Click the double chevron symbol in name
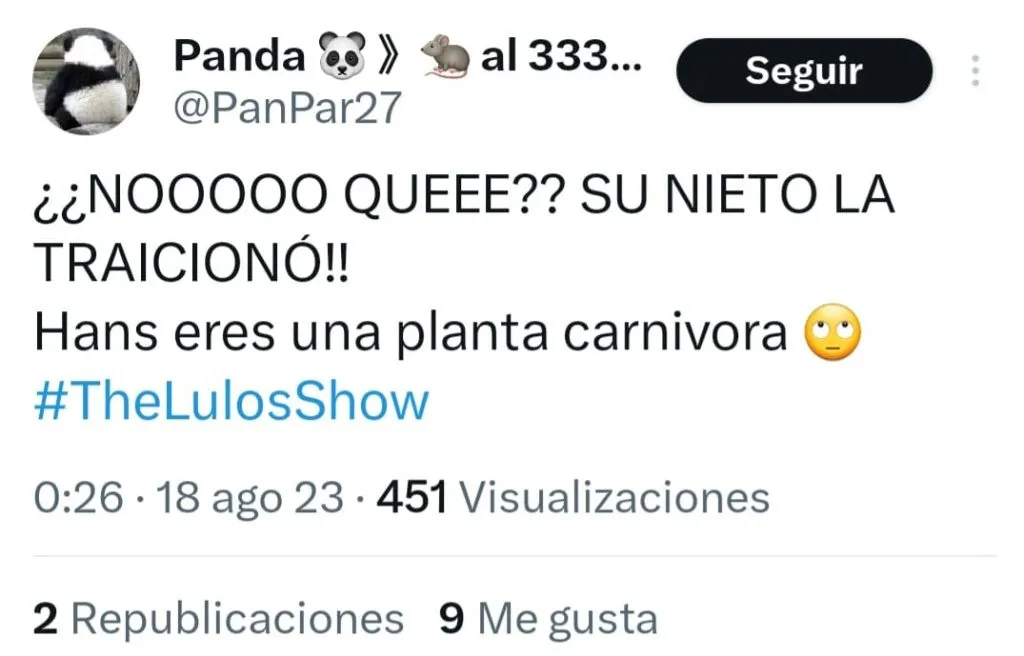This screenshot has width=1024, height=656. (x=388, y=56)
